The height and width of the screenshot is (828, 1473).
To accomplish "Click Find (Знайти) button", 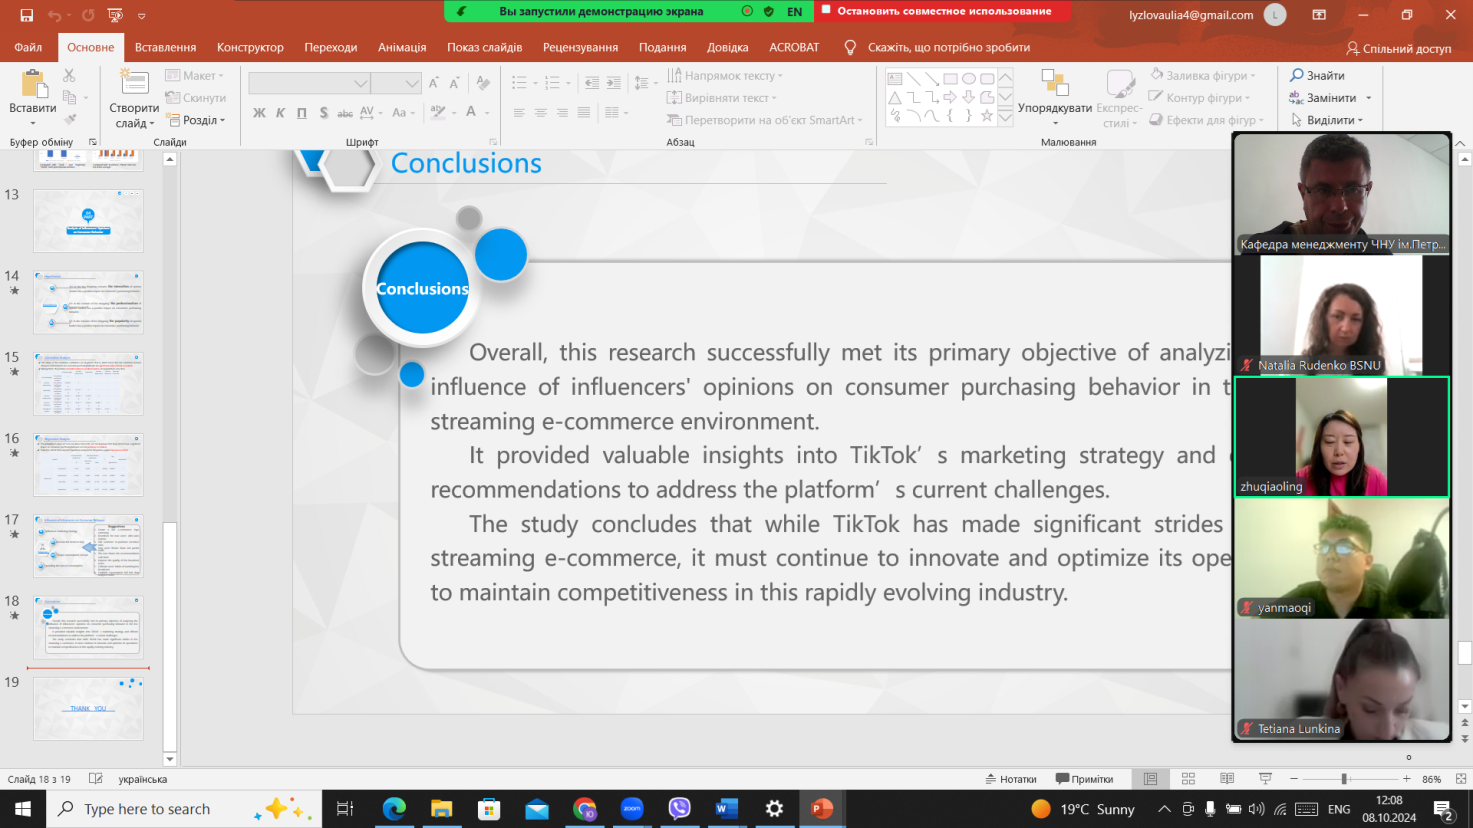I will coord(1318,75).
